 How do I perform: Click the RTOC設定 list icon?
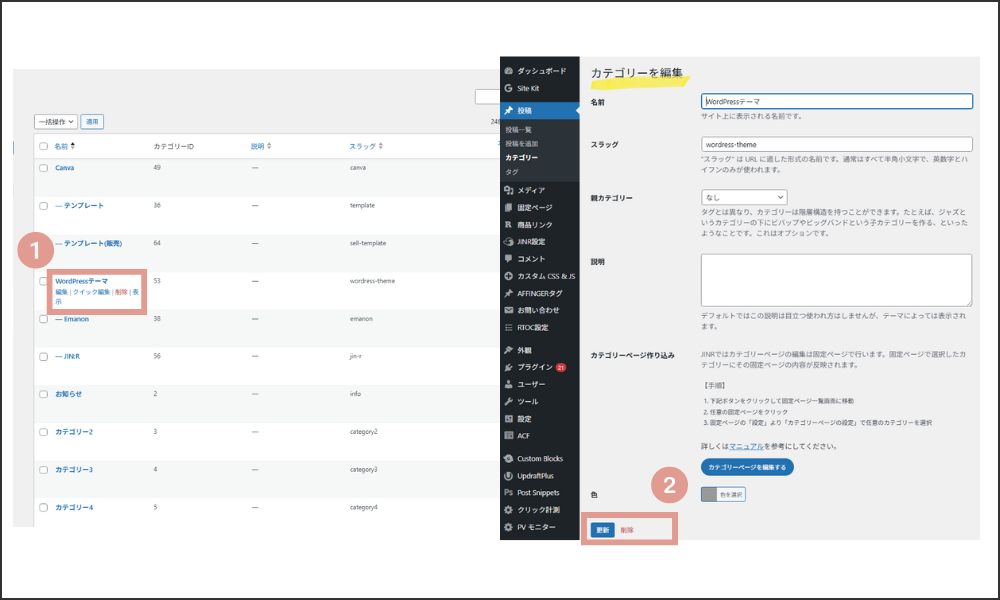click(508, 327)
